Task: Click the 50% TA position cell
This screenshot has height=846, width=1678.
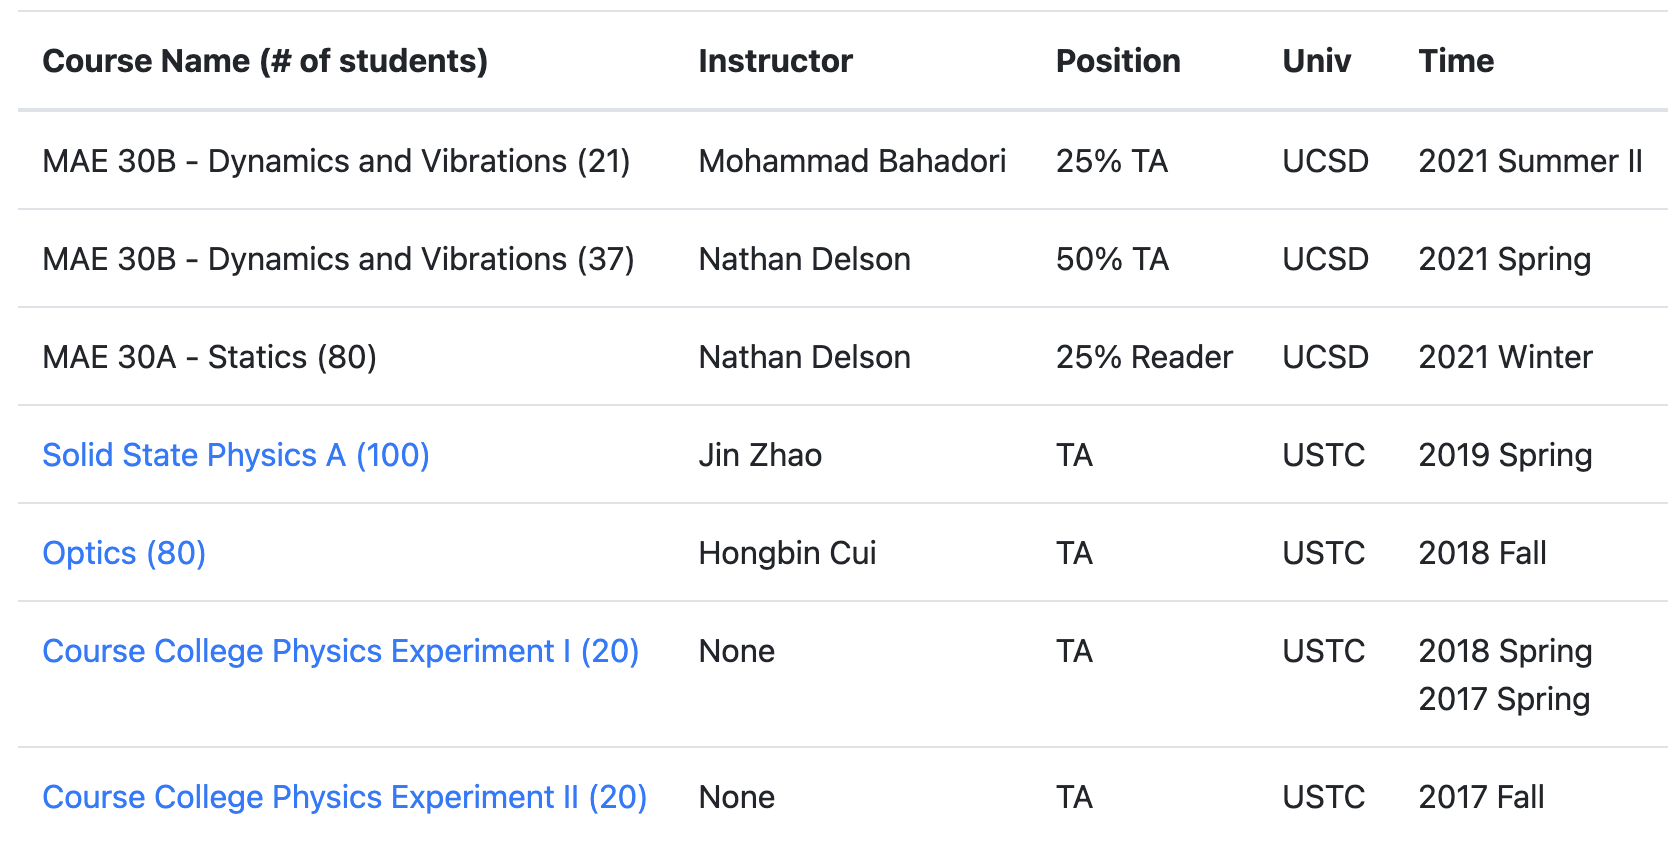Action: [x=1112, y=259]
